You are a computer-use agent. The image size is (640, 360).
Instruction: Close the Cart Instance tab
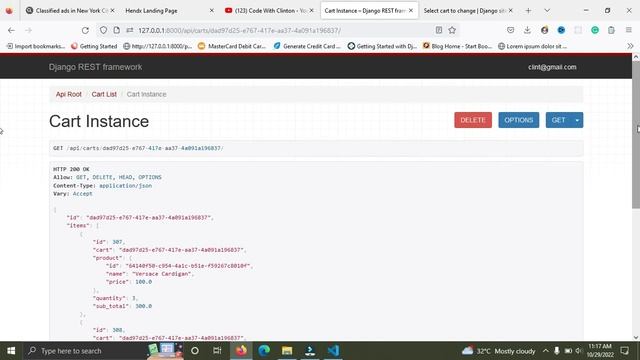(411, 11)
